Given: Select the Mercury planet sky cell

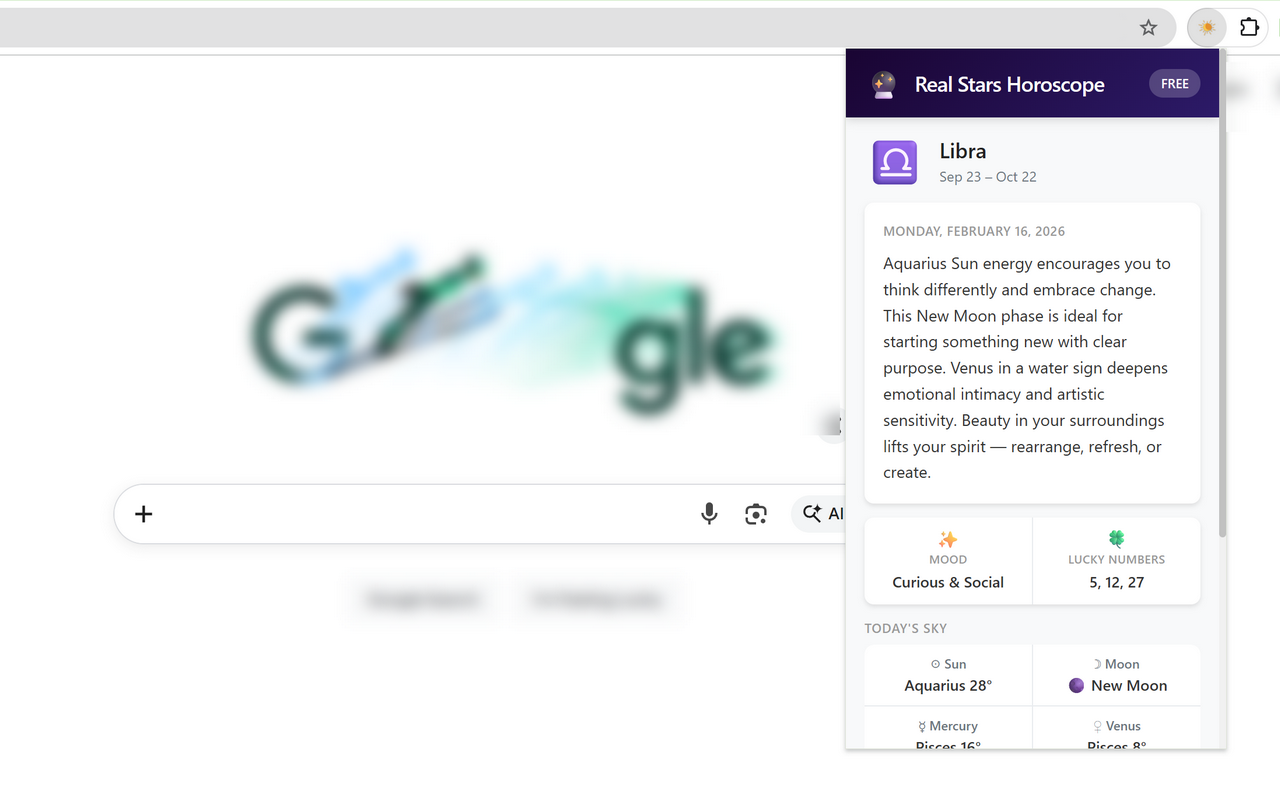Looking at the screenshot, I should pyautogui.click(x=948, y=730).
